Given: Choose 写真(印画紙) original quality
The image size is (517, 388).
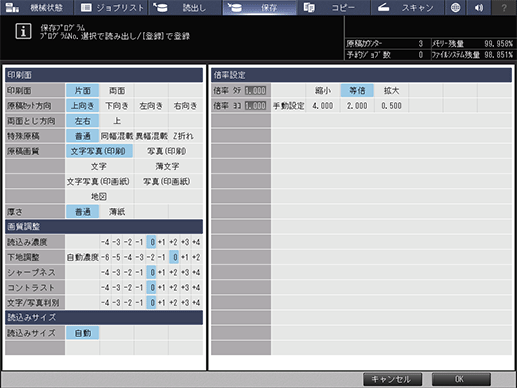Looking at the screenshot, I should pos(168,181).
